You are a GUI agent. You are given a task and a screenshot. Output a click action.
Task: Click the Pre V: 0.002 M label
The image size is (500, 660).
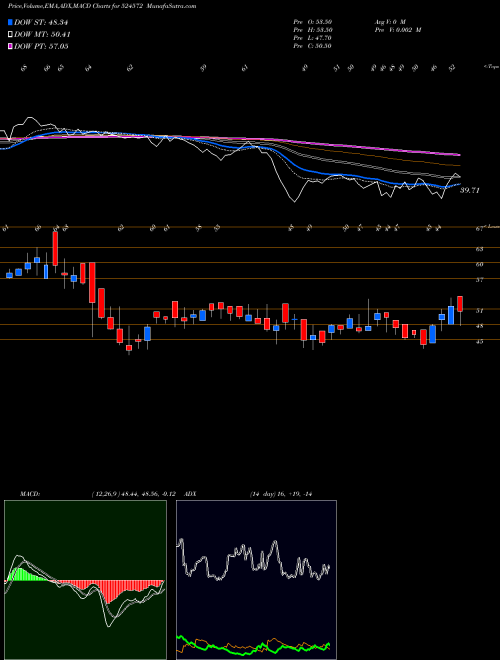(x=399, y=30)
